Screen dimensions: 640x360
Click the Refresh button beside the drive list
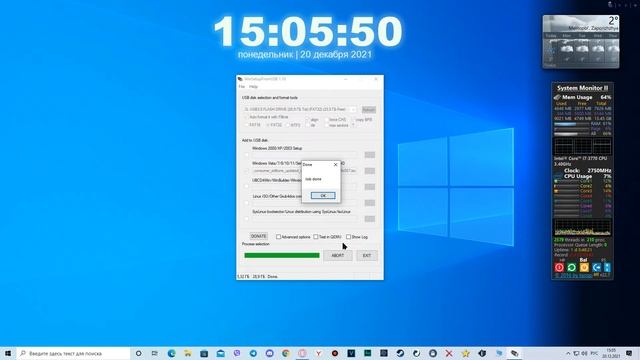coord(369,110)
